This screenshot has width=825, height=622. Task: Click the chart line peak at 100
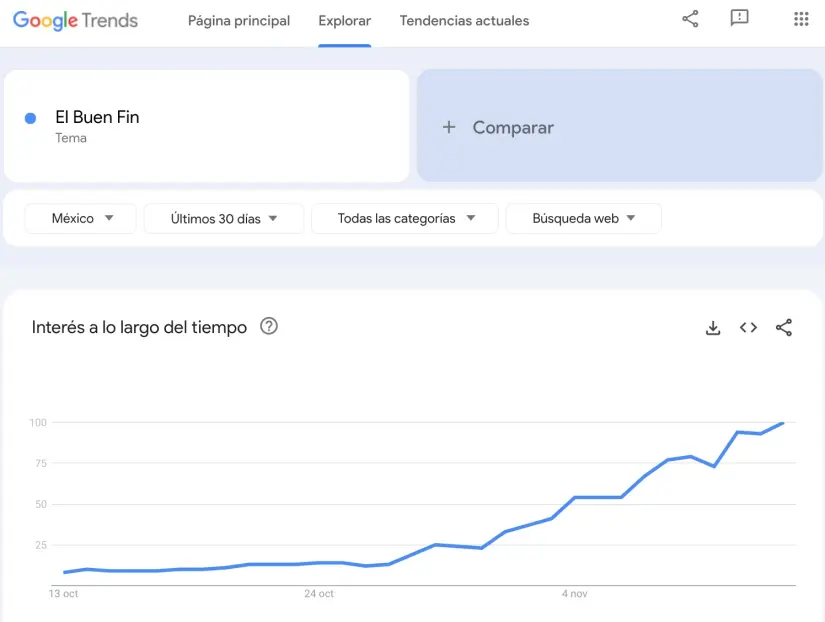(x=783, y=422)
